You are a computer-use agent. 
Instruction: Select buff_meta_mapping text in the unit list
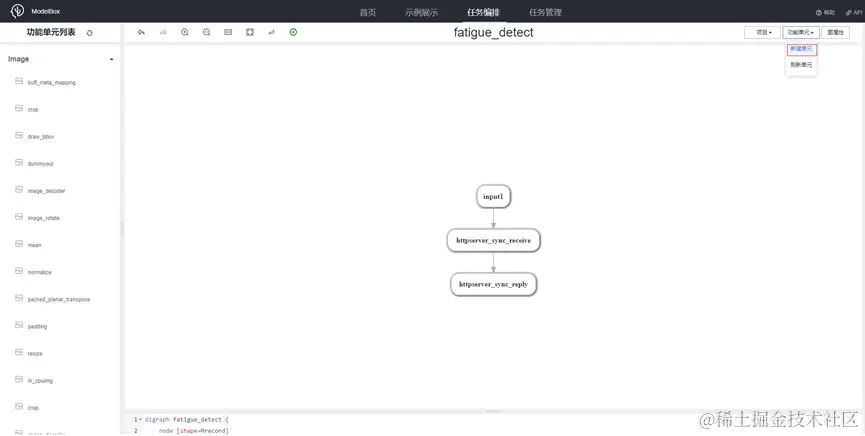pos(51,83)
